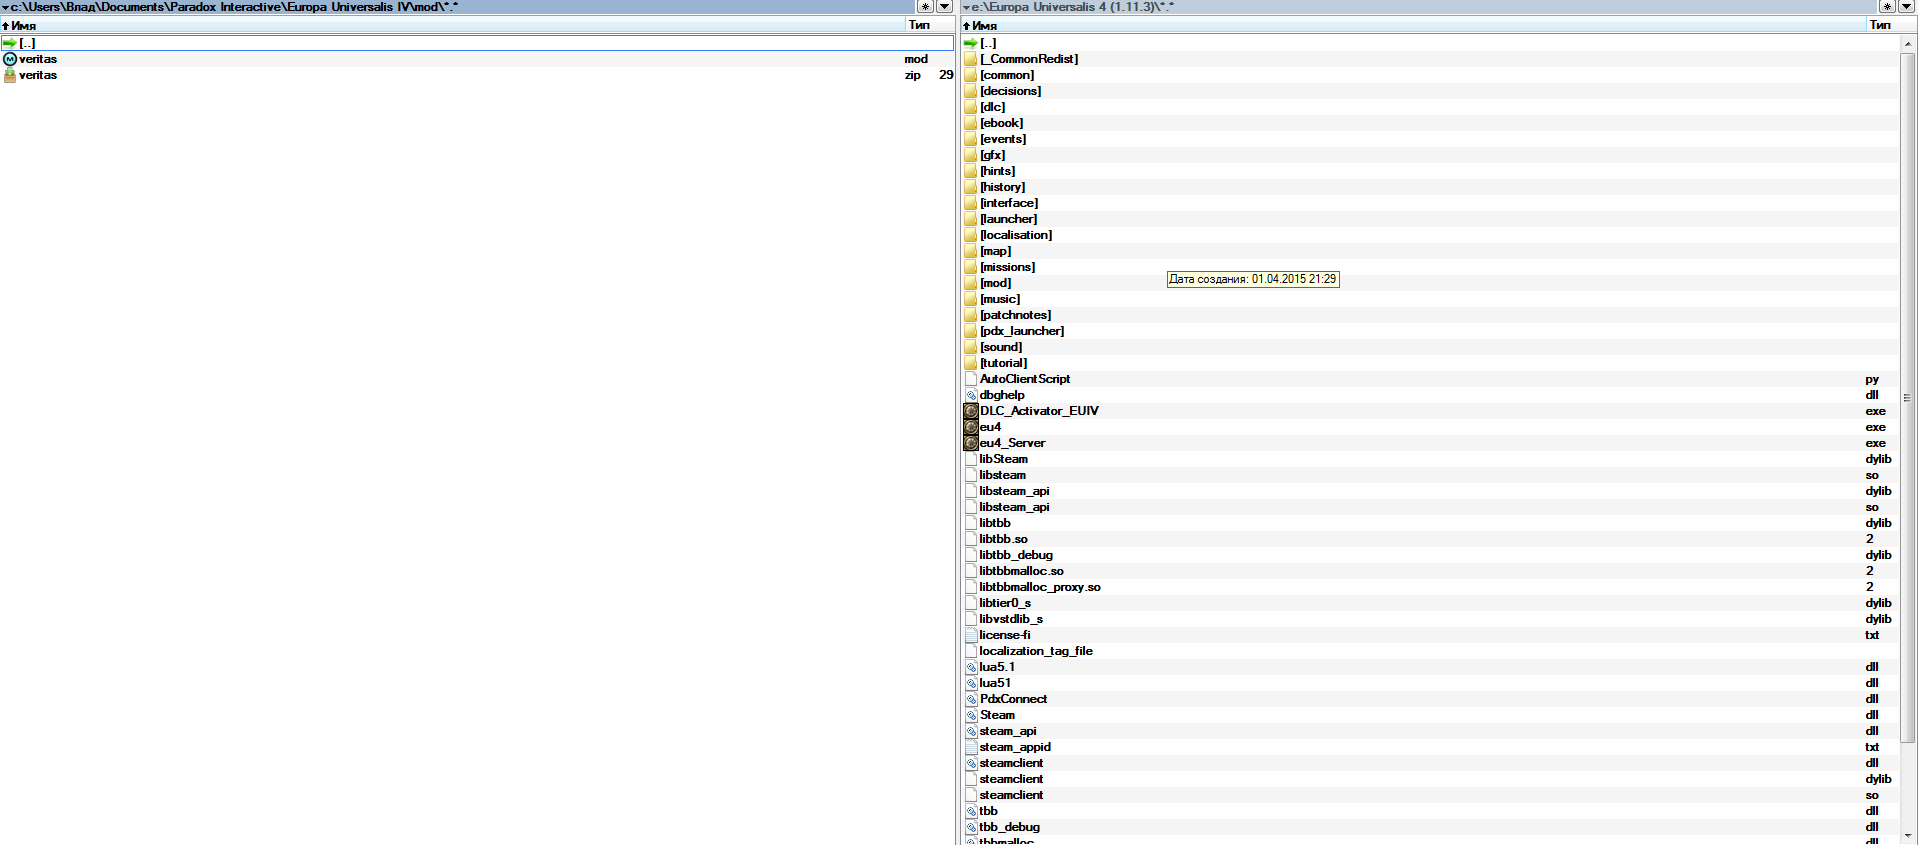This screenshot has height=845, width=1918.
Task: Click the decisions folder icon
Action: tap(971, 91)
